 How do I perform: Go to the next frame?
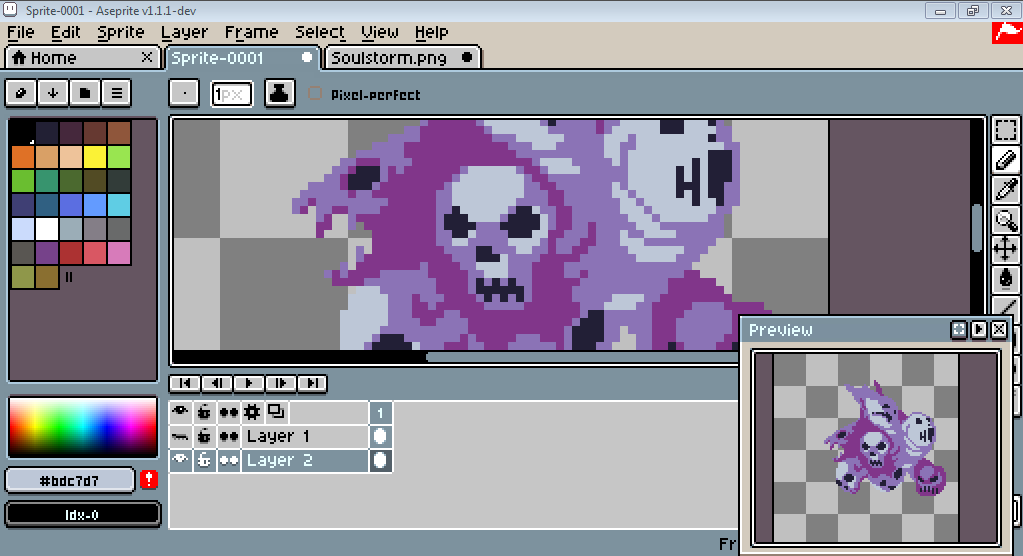[281, 383]
